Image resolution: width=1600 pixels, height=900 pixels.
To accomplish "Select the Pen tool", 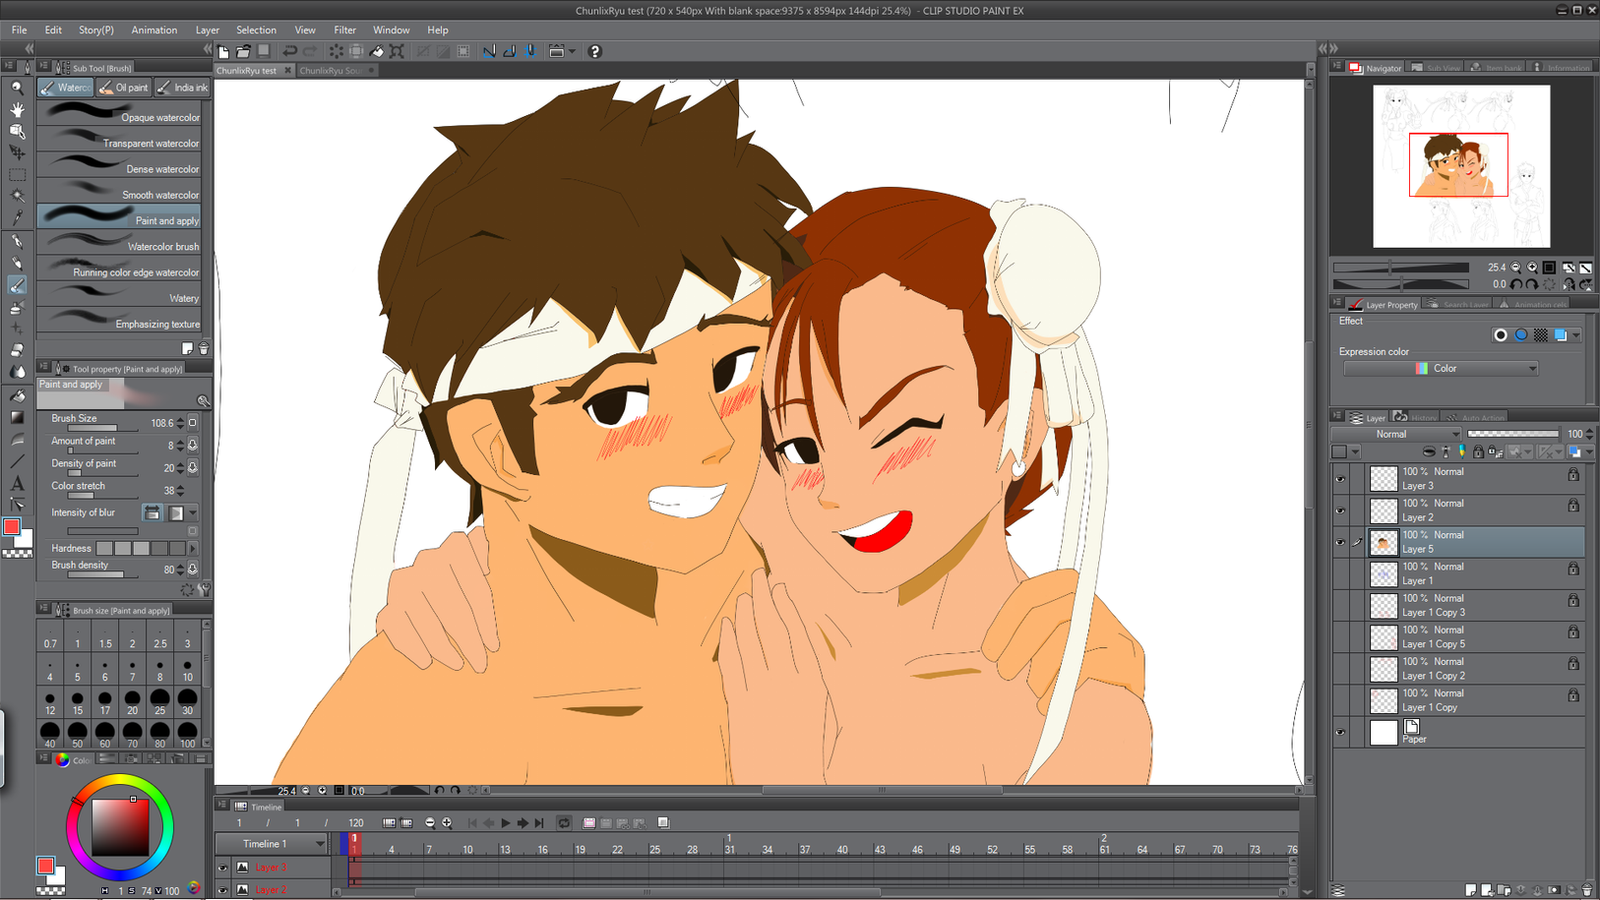I will point(17,242).
